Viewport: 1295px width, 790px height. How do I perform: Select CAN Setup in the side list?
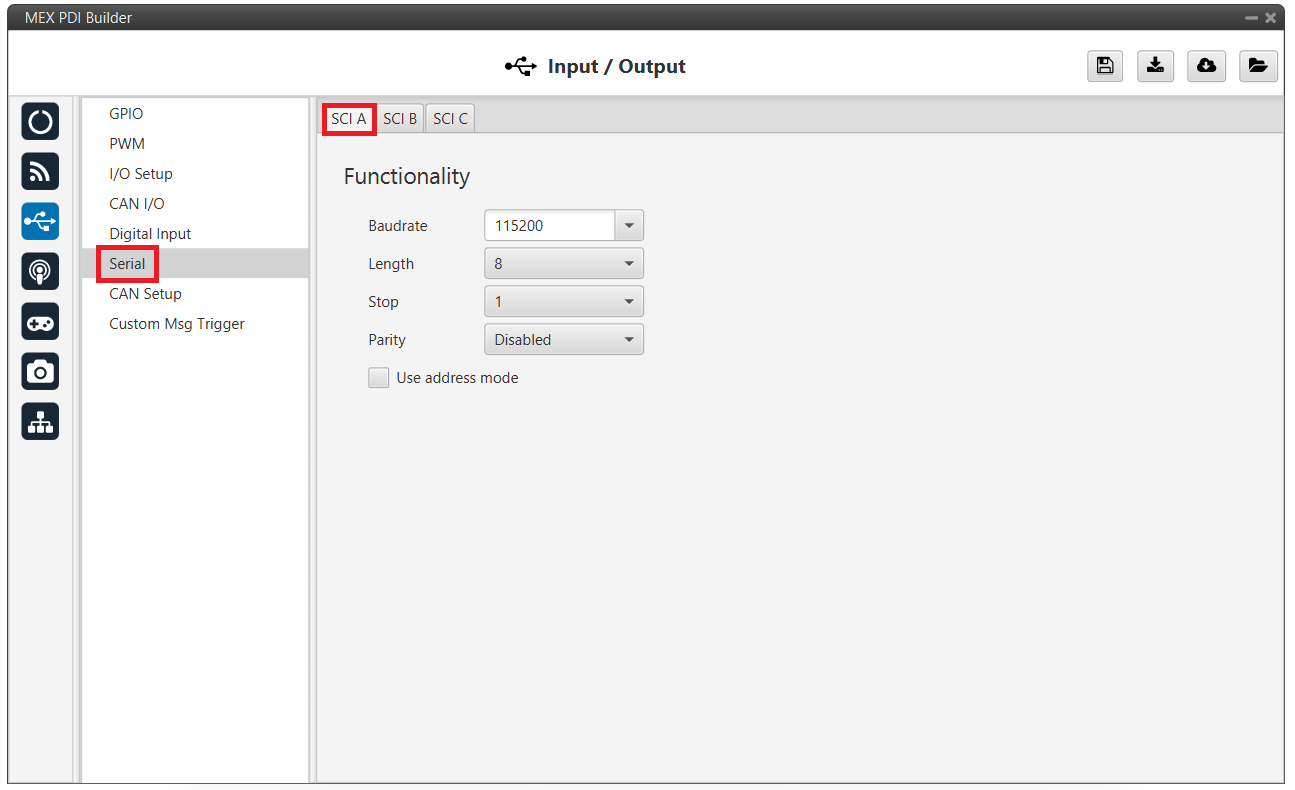145,294
